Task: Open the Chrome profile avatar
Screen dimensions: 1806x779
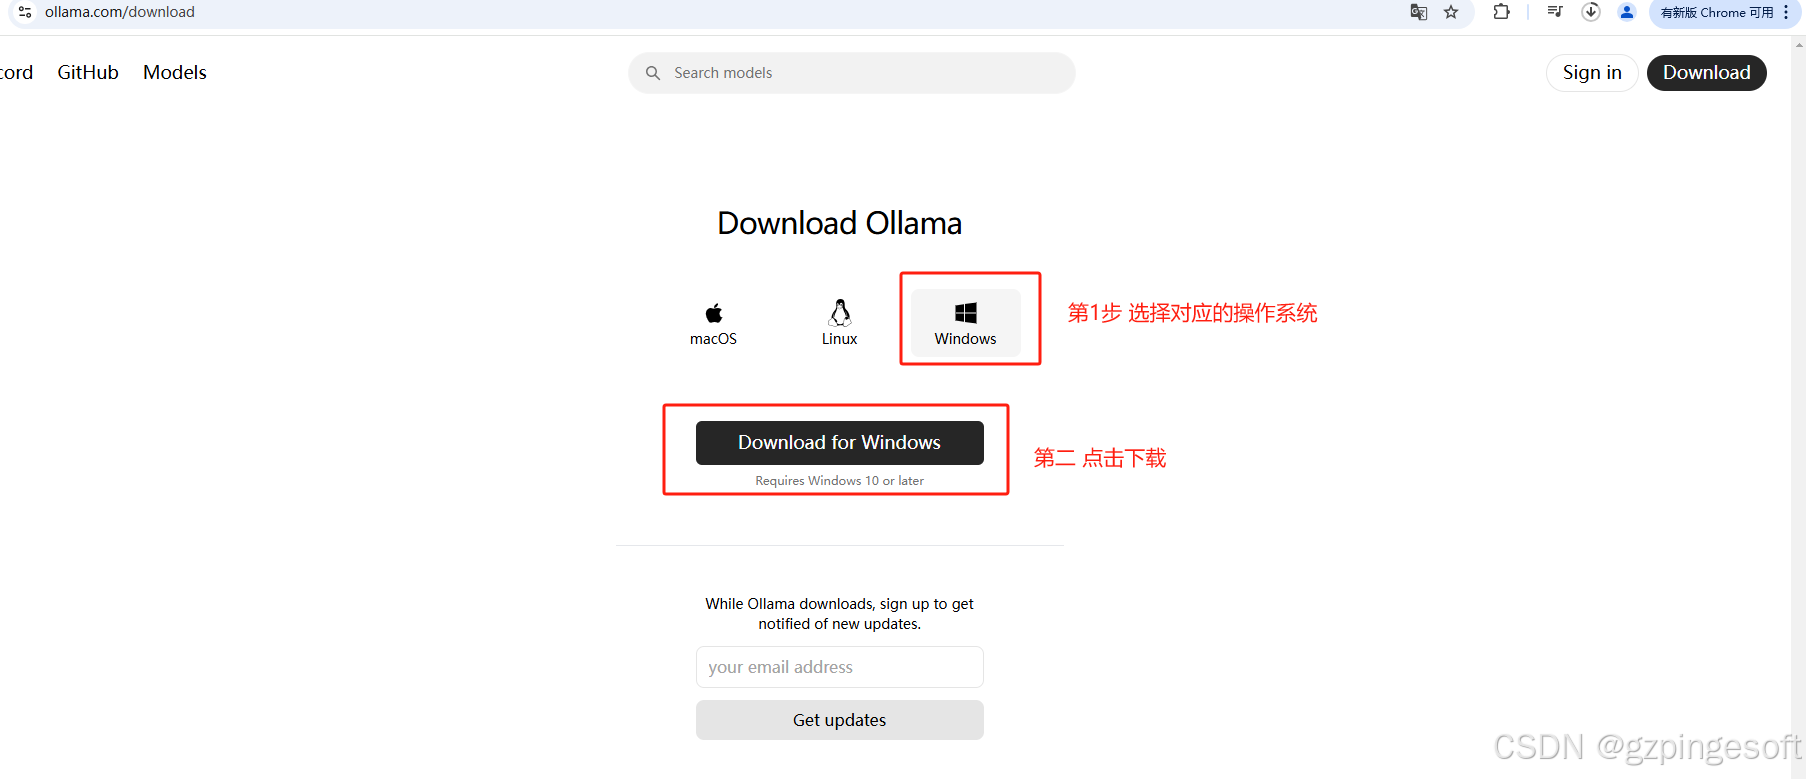Action: pos(1627,12)
